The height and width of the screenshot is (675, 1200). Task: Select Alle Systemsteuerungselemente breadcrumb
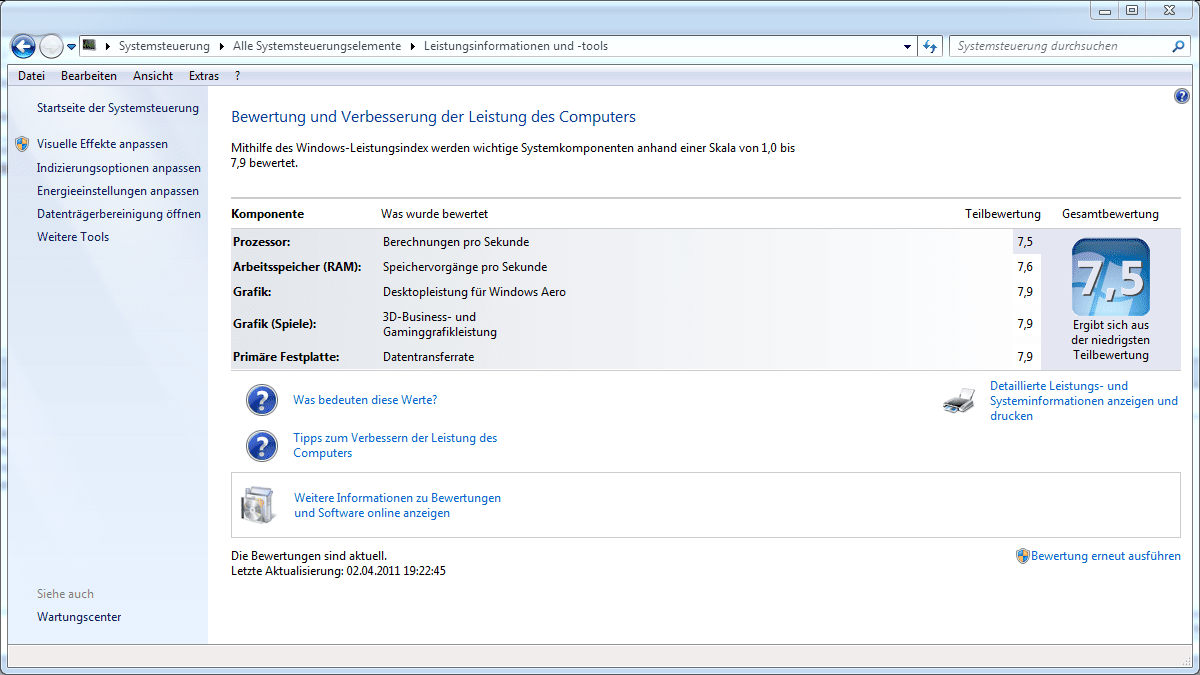[317, 46]
